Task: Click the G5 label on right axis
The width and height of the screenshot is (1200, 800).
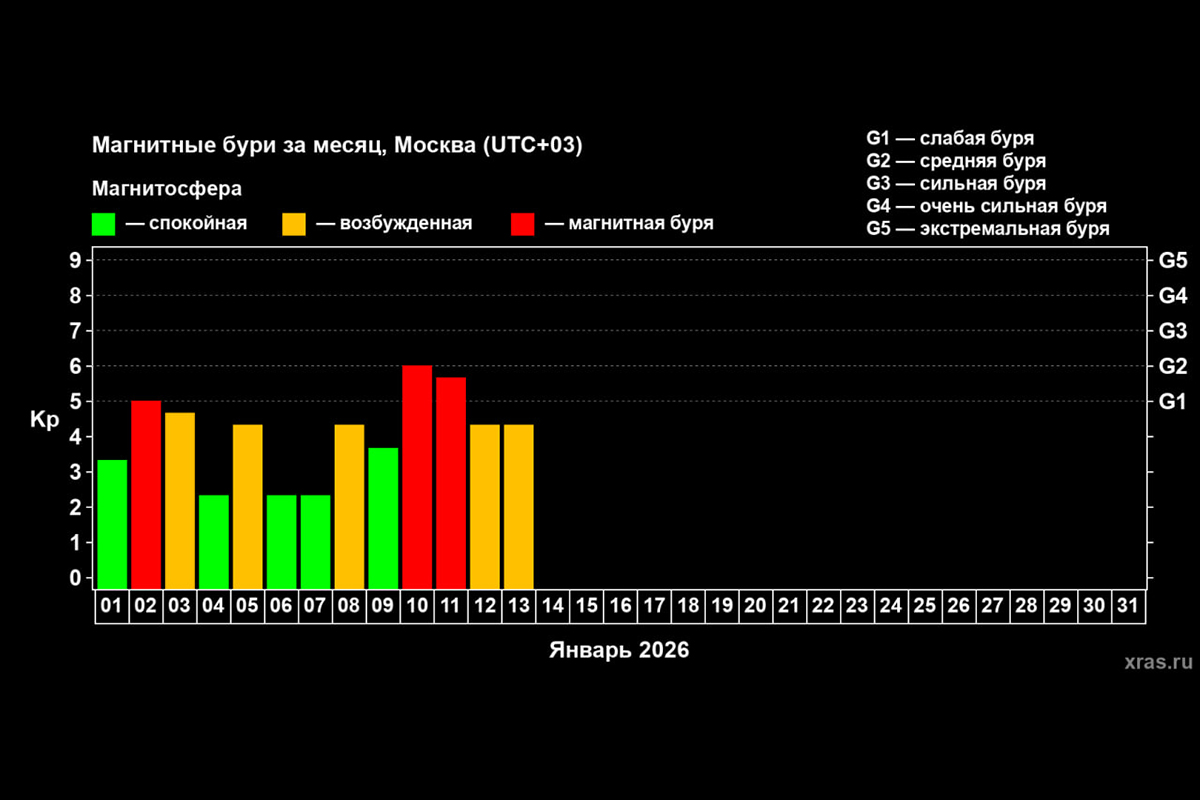Action: (1172, 261)
